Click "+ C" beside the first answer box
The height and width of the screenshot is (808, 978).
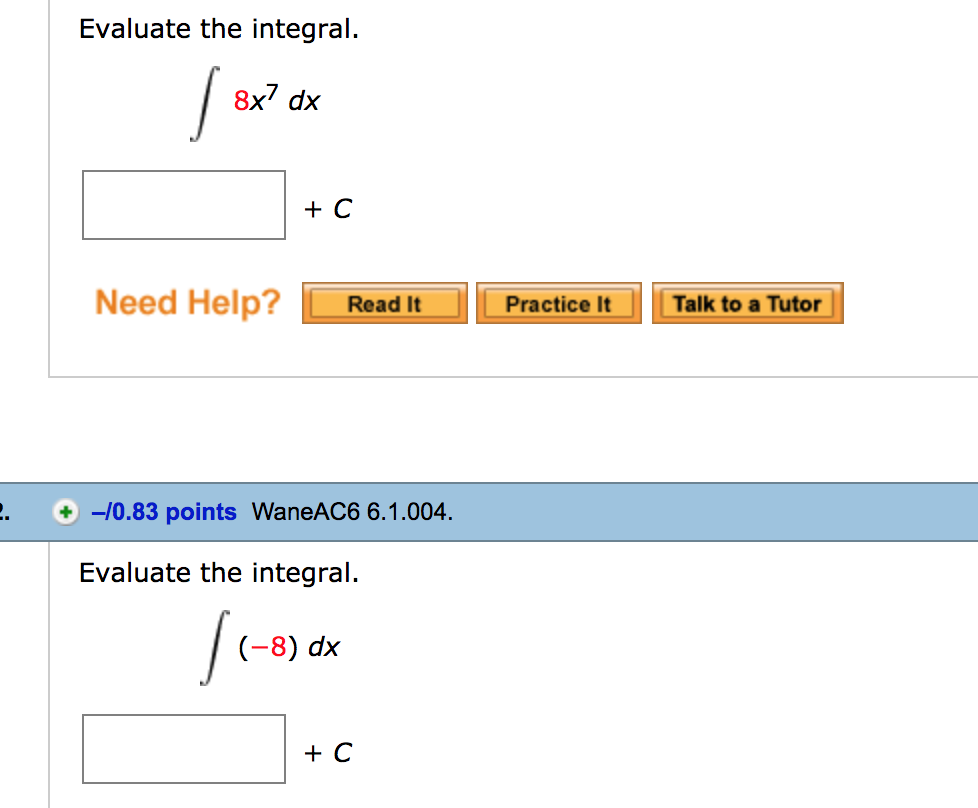329,209
